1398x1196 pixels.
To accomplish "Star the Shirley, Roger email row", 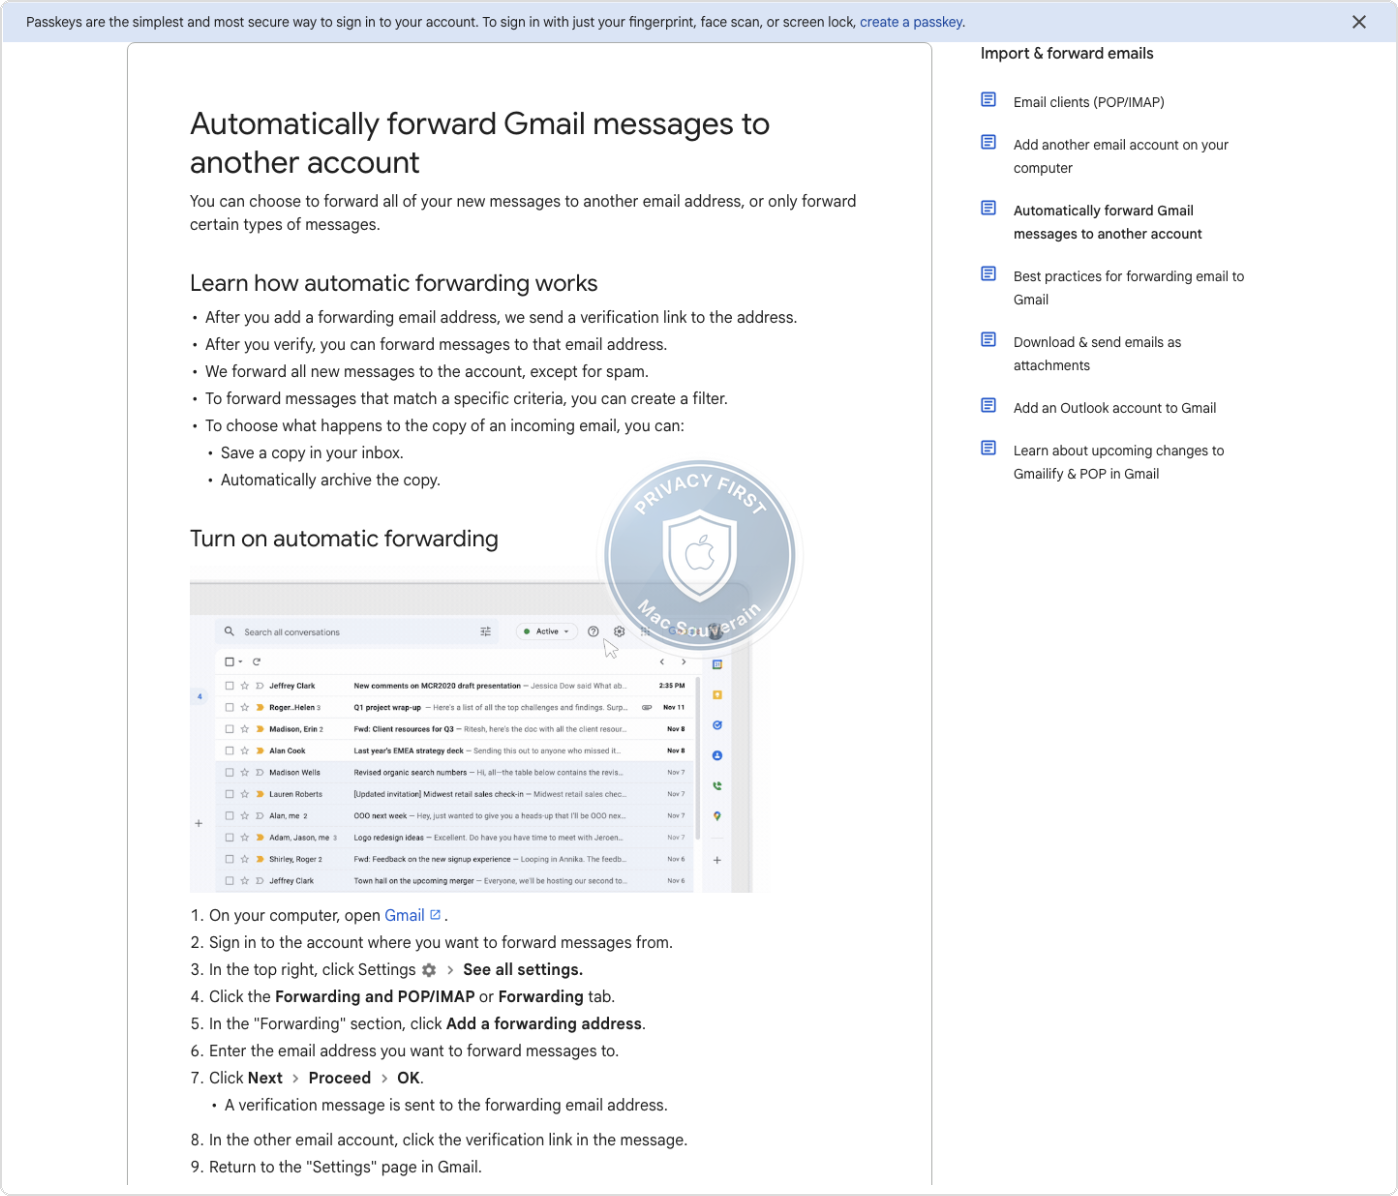I will pos(244,859).
